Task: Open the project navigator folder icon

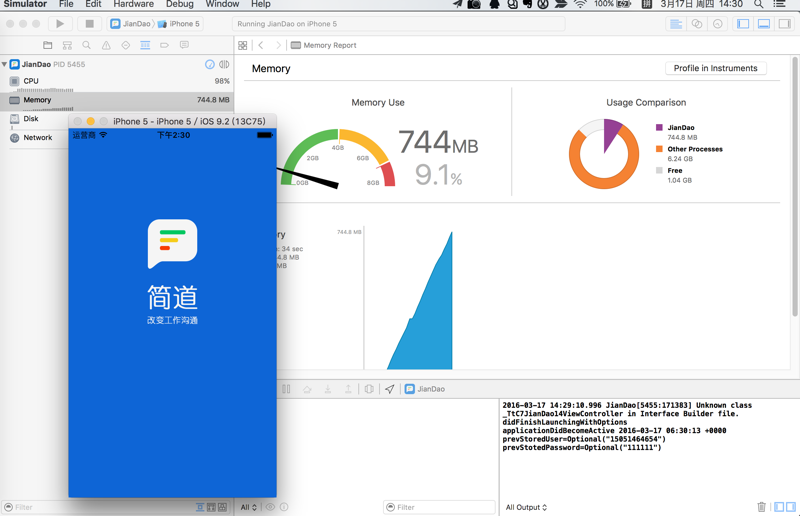Action: [47, 45]
